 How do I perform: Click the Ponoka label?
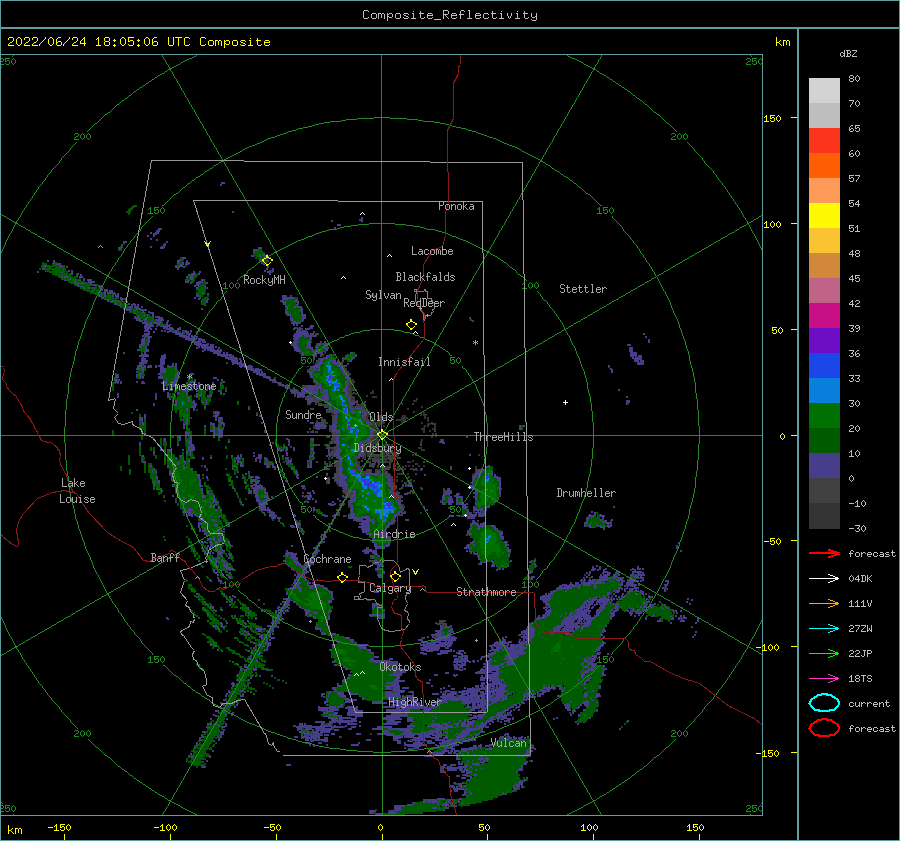pos(456,206)
